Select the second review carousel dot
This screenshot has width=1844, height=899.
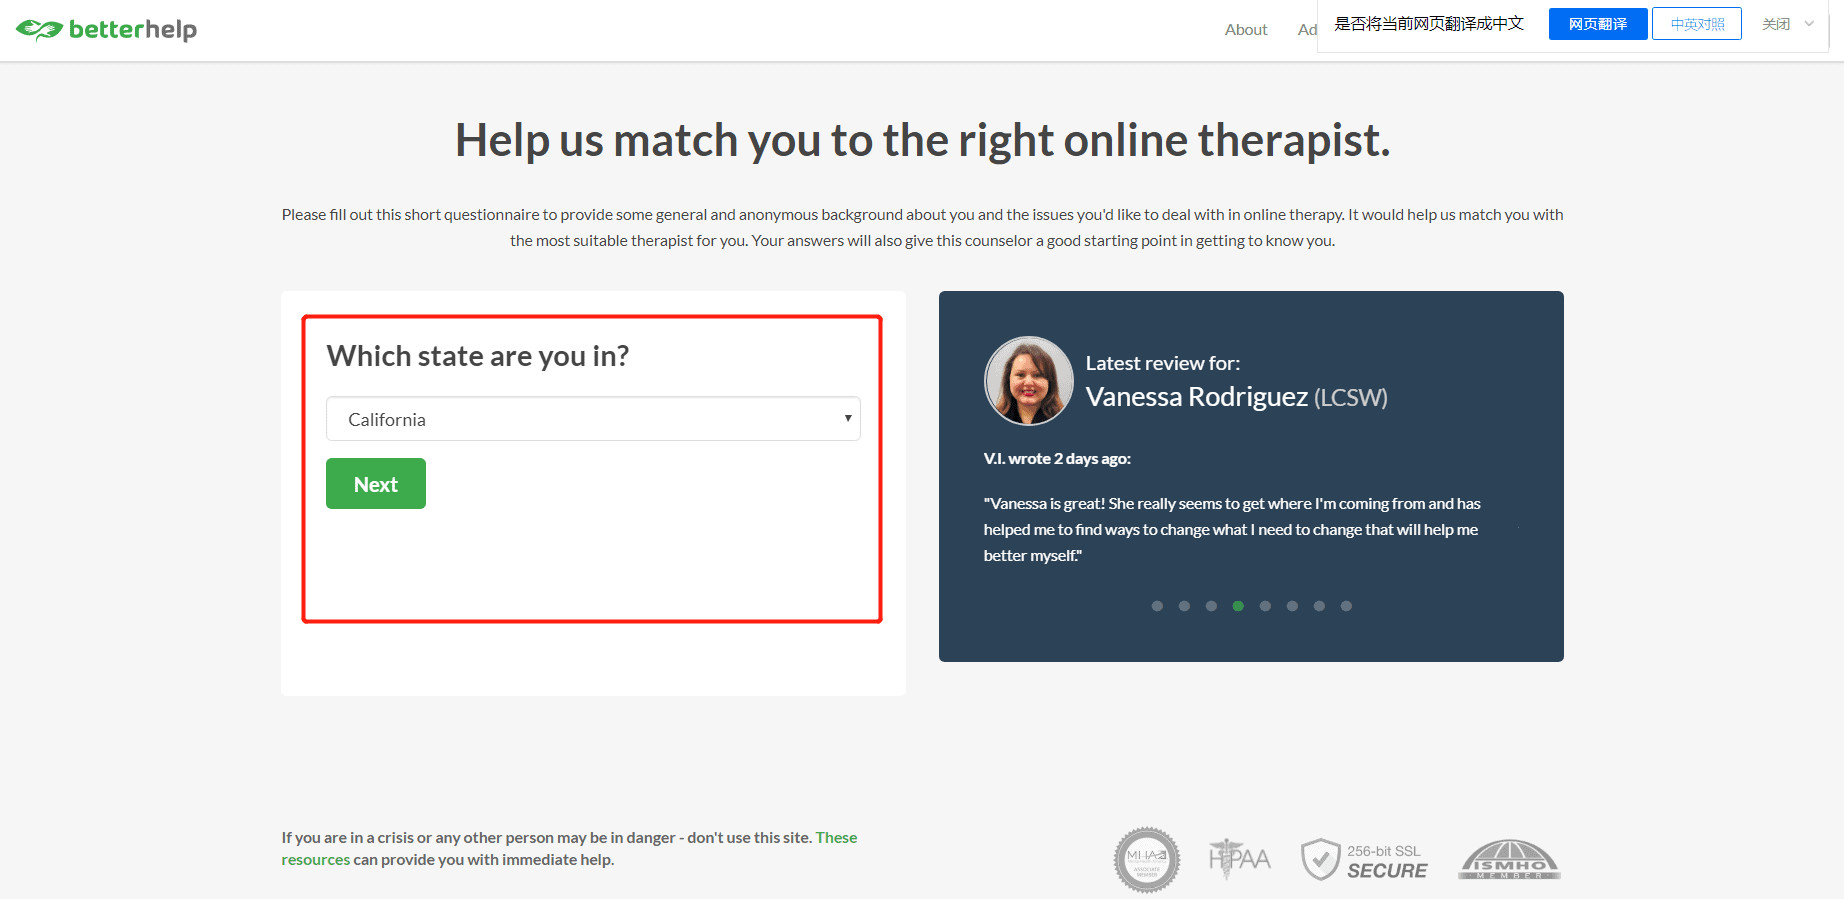[x=1184, y=606]
